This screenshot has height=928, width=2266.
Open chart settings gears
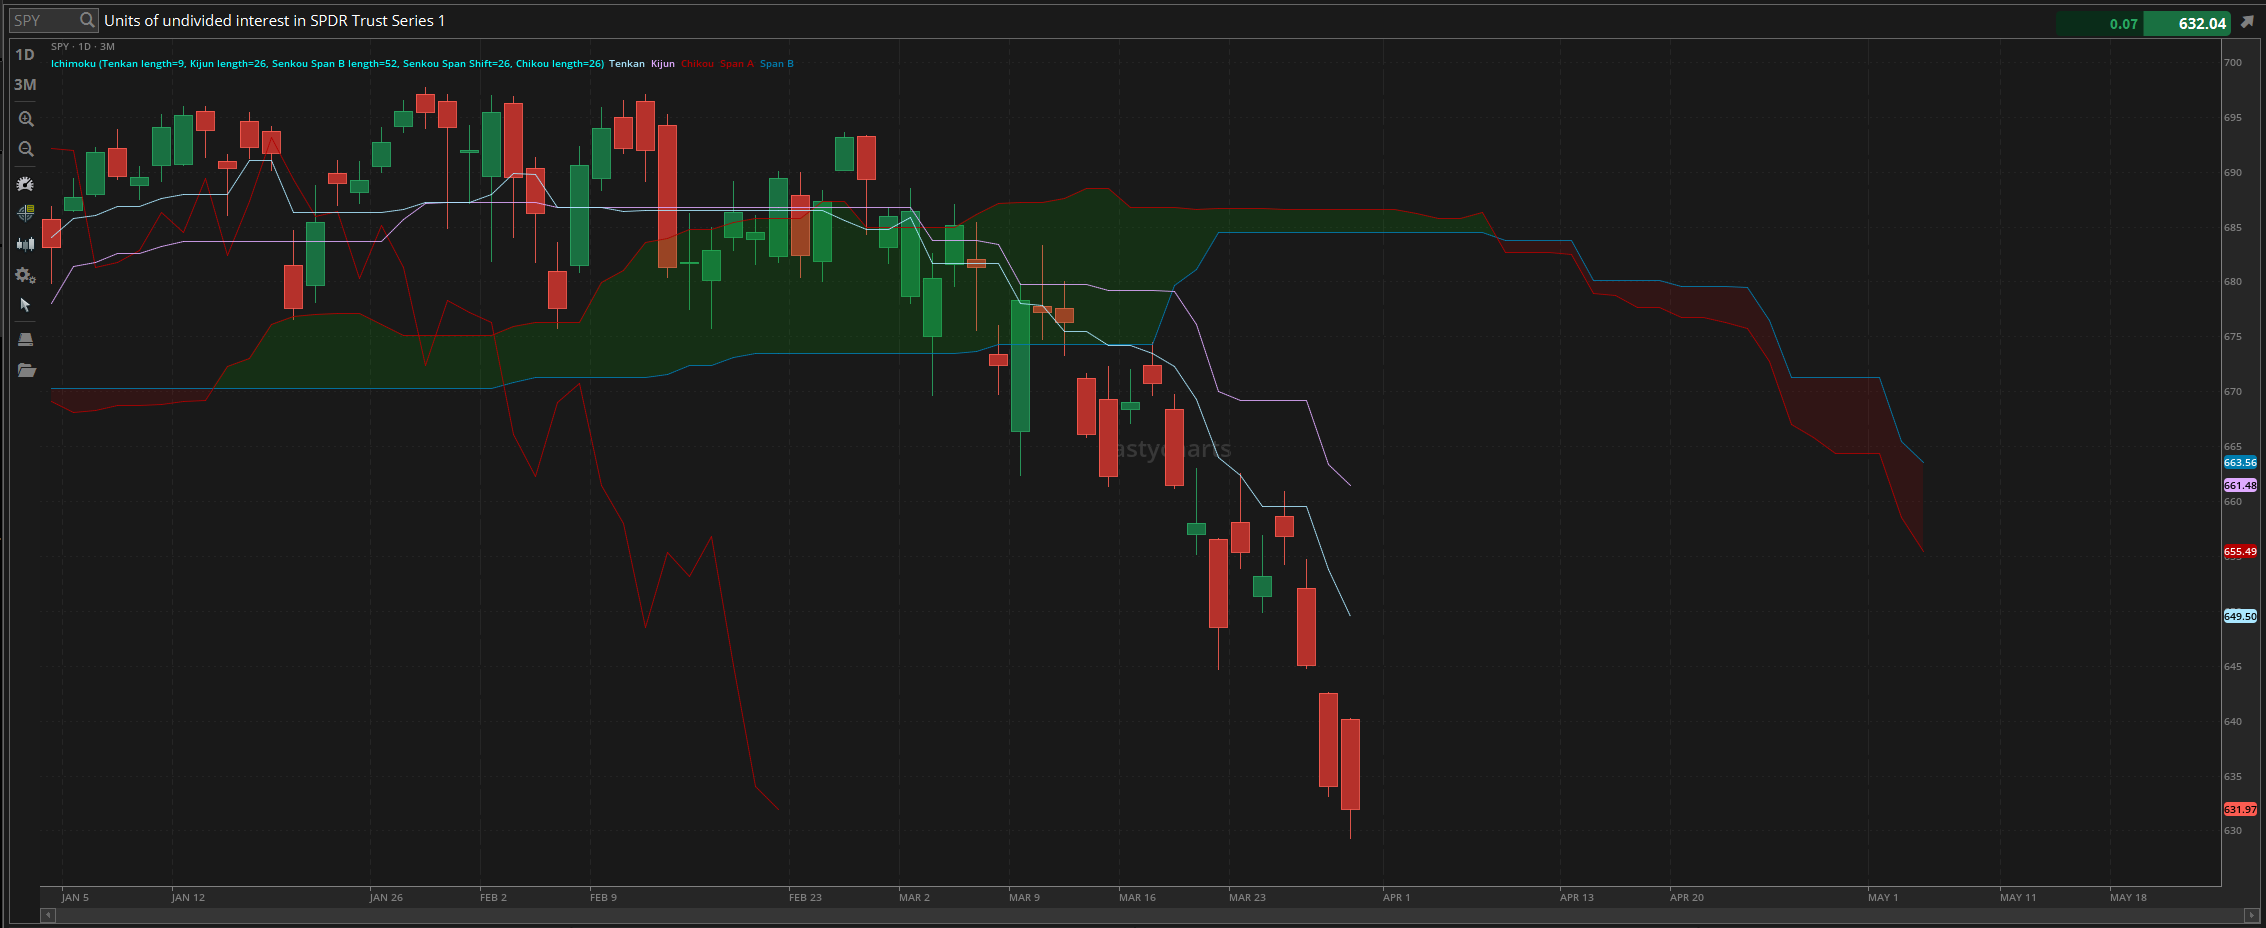(x=26, y=276)
